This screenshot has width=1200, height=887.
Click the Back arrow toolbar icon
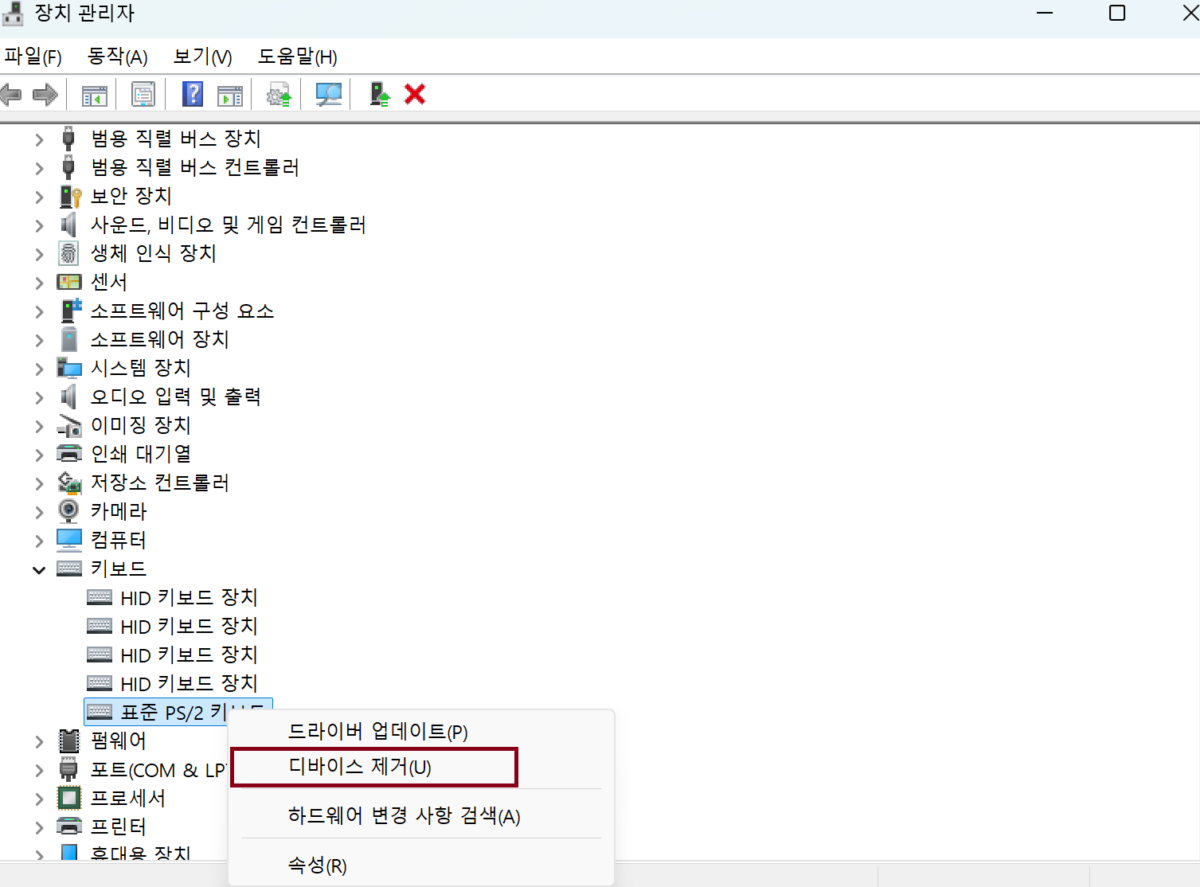click(x=11, y=95)
